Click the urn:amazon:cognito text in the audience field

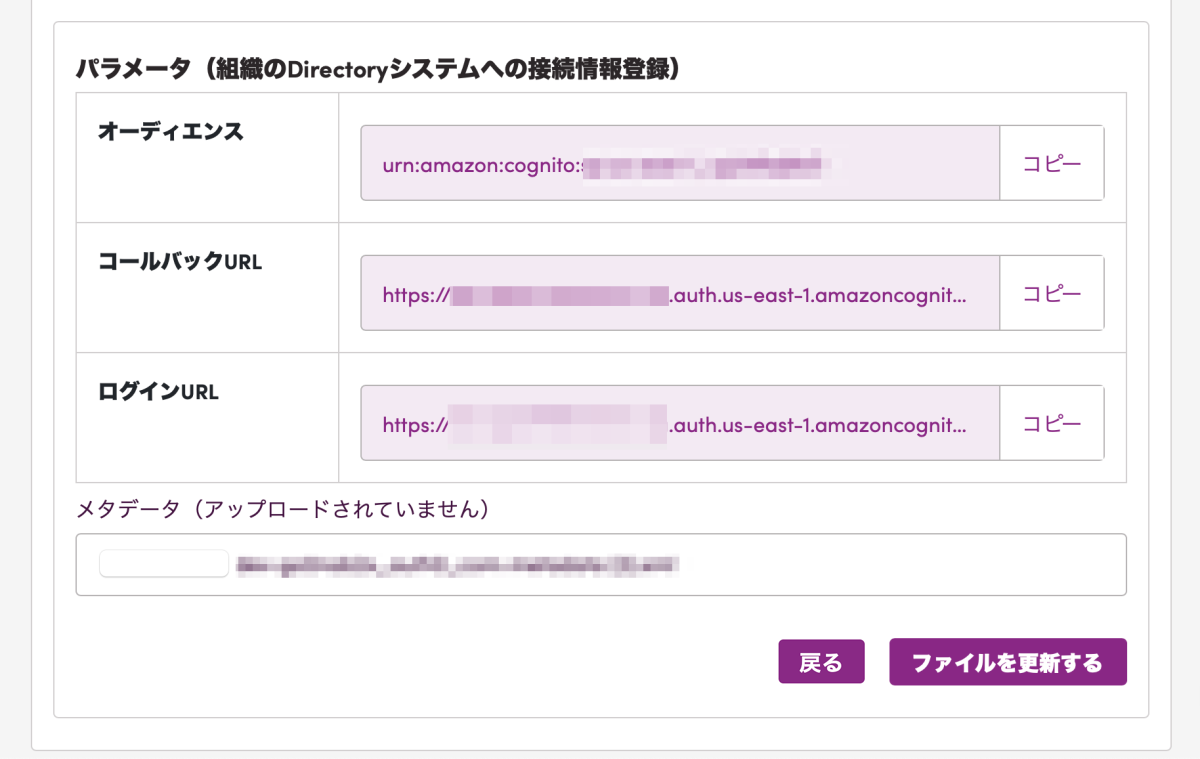pos(480,164)
